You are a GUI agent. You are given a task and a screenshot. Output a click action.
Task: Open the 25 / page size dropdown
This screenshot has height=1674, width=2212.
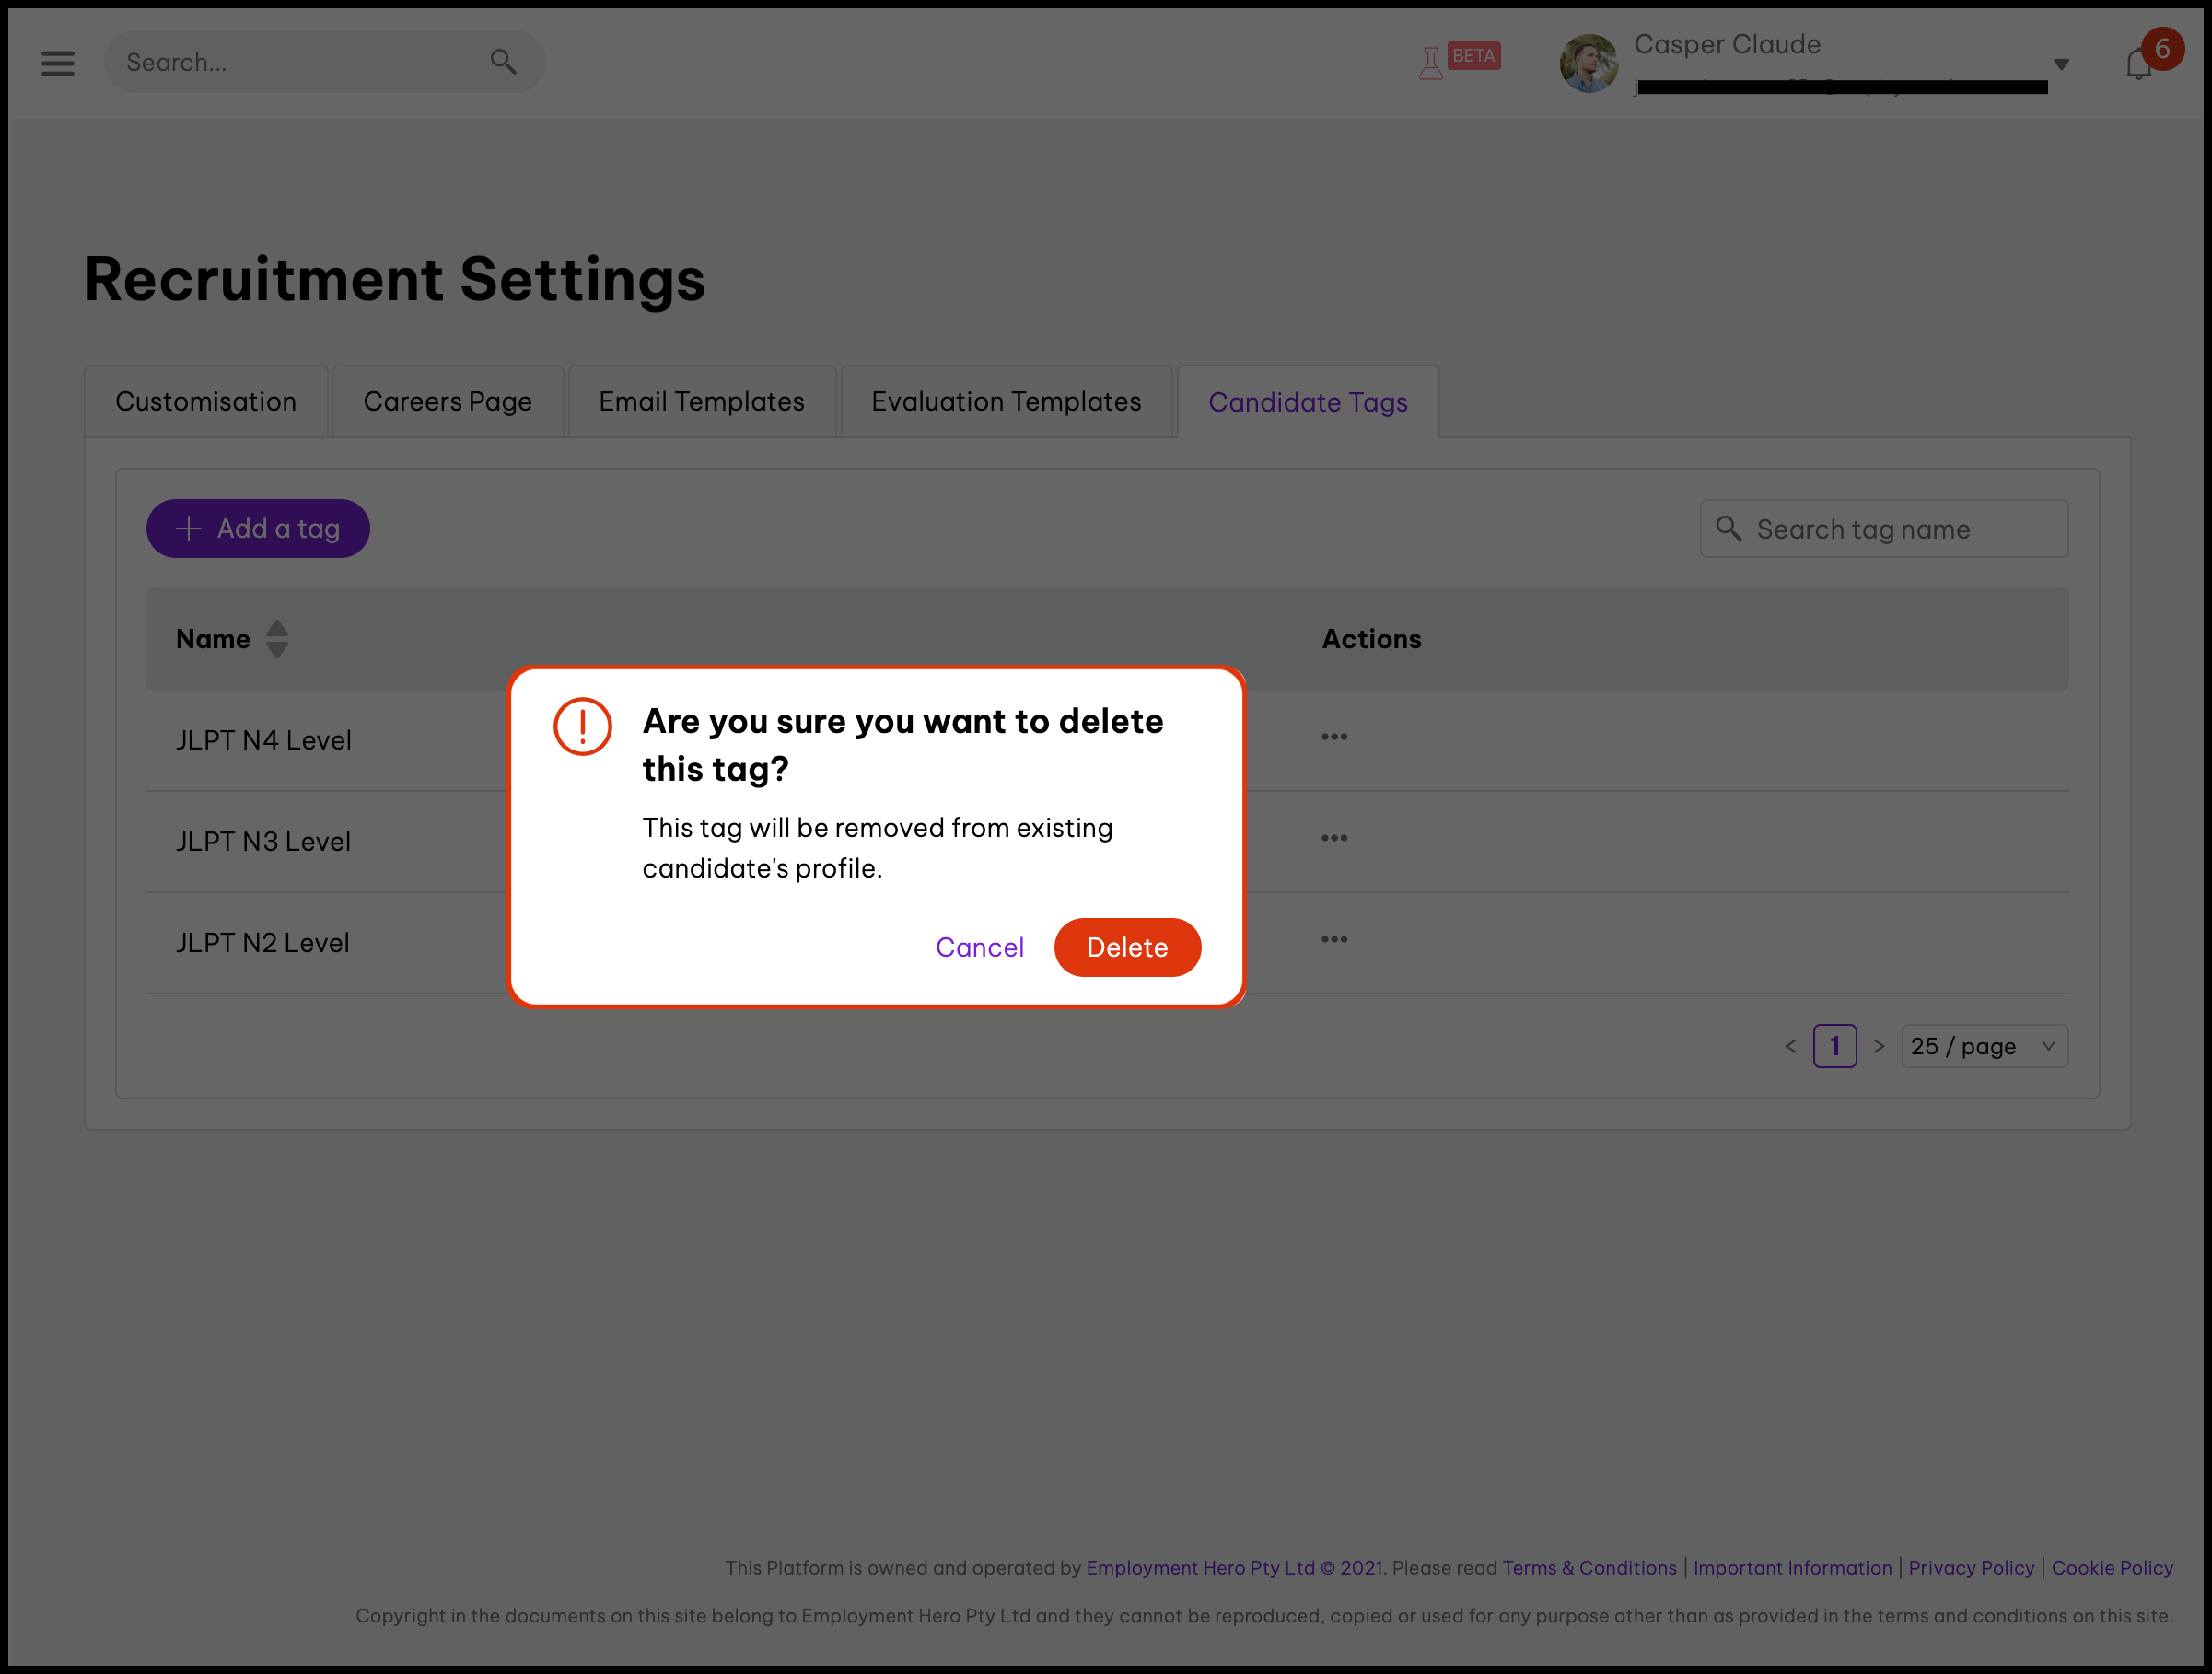pos(1984,1047)
